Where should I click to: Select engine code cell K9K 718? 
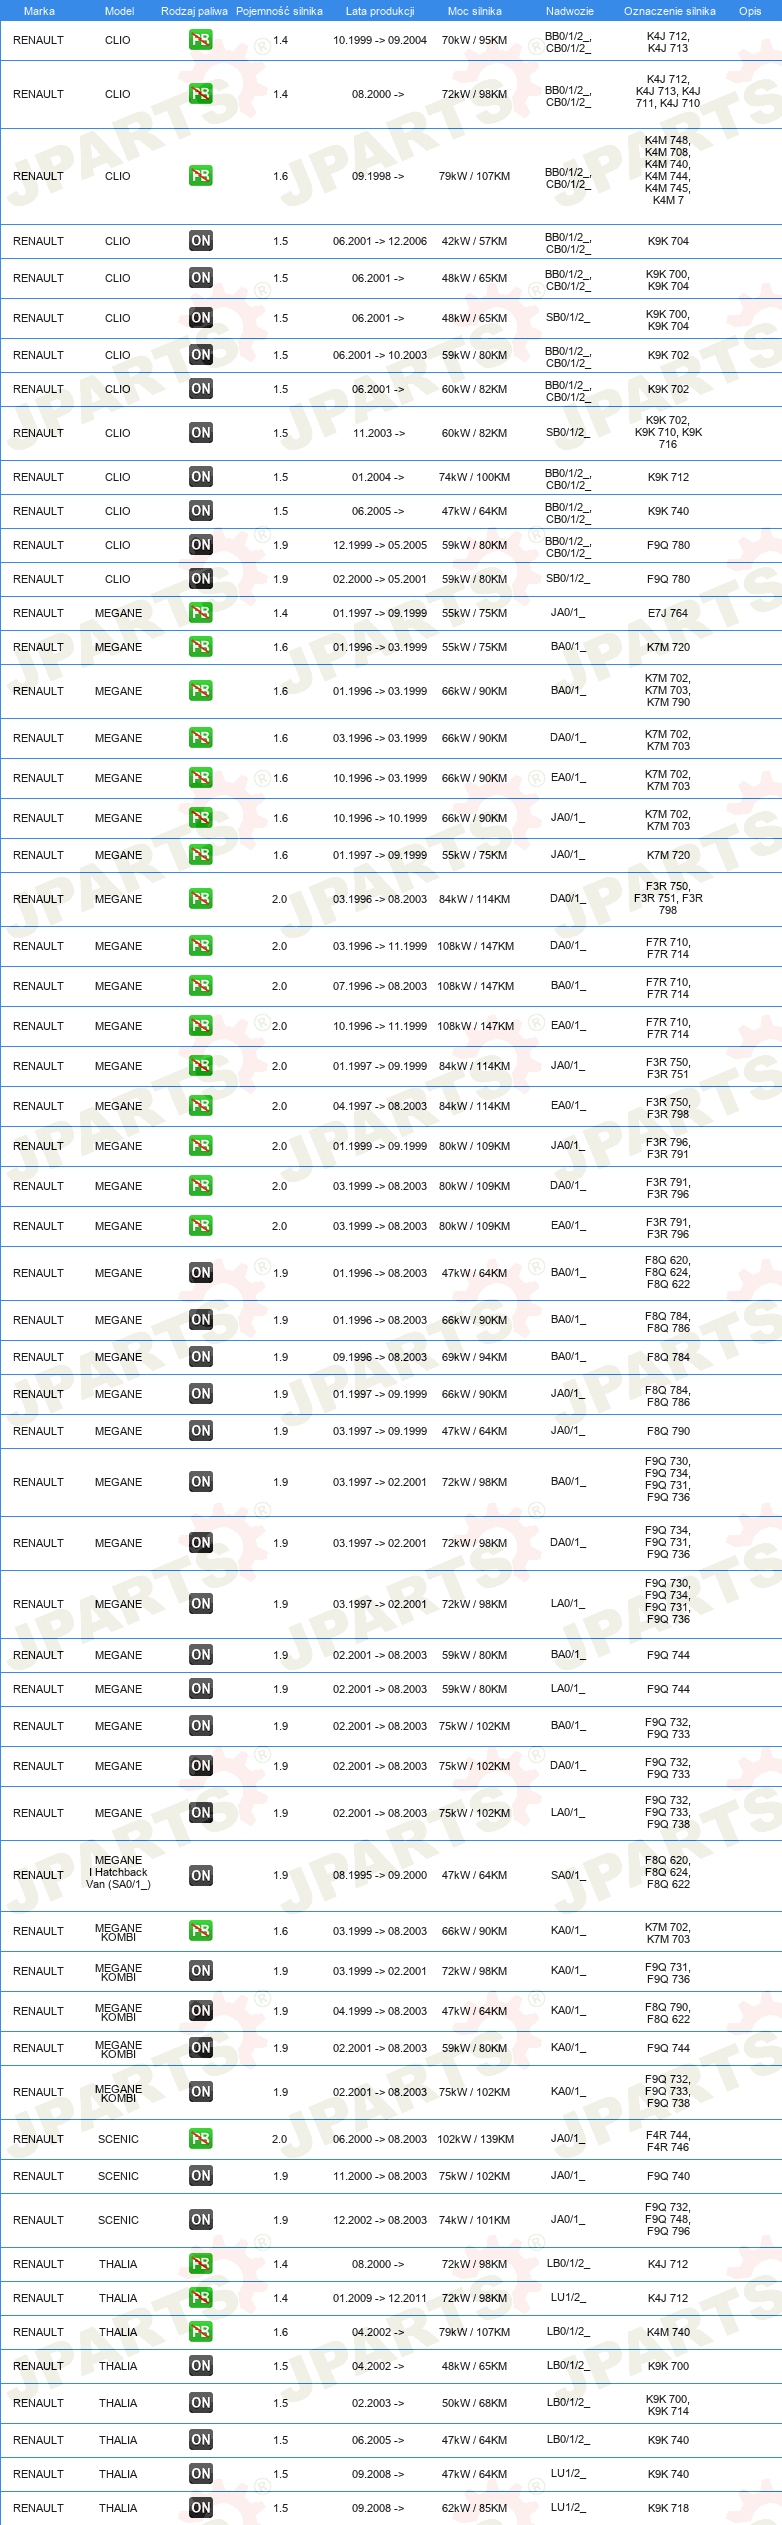point(668,2508)
